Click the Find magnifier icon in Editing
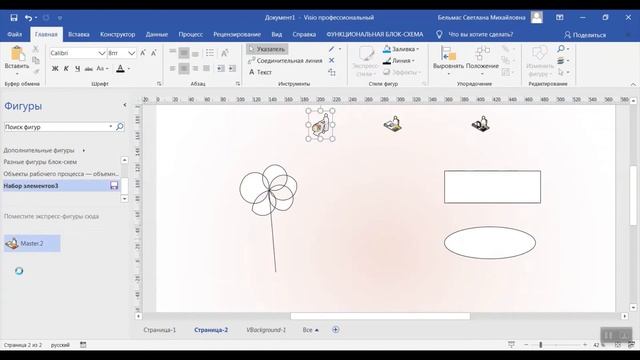 coord(562,49)
